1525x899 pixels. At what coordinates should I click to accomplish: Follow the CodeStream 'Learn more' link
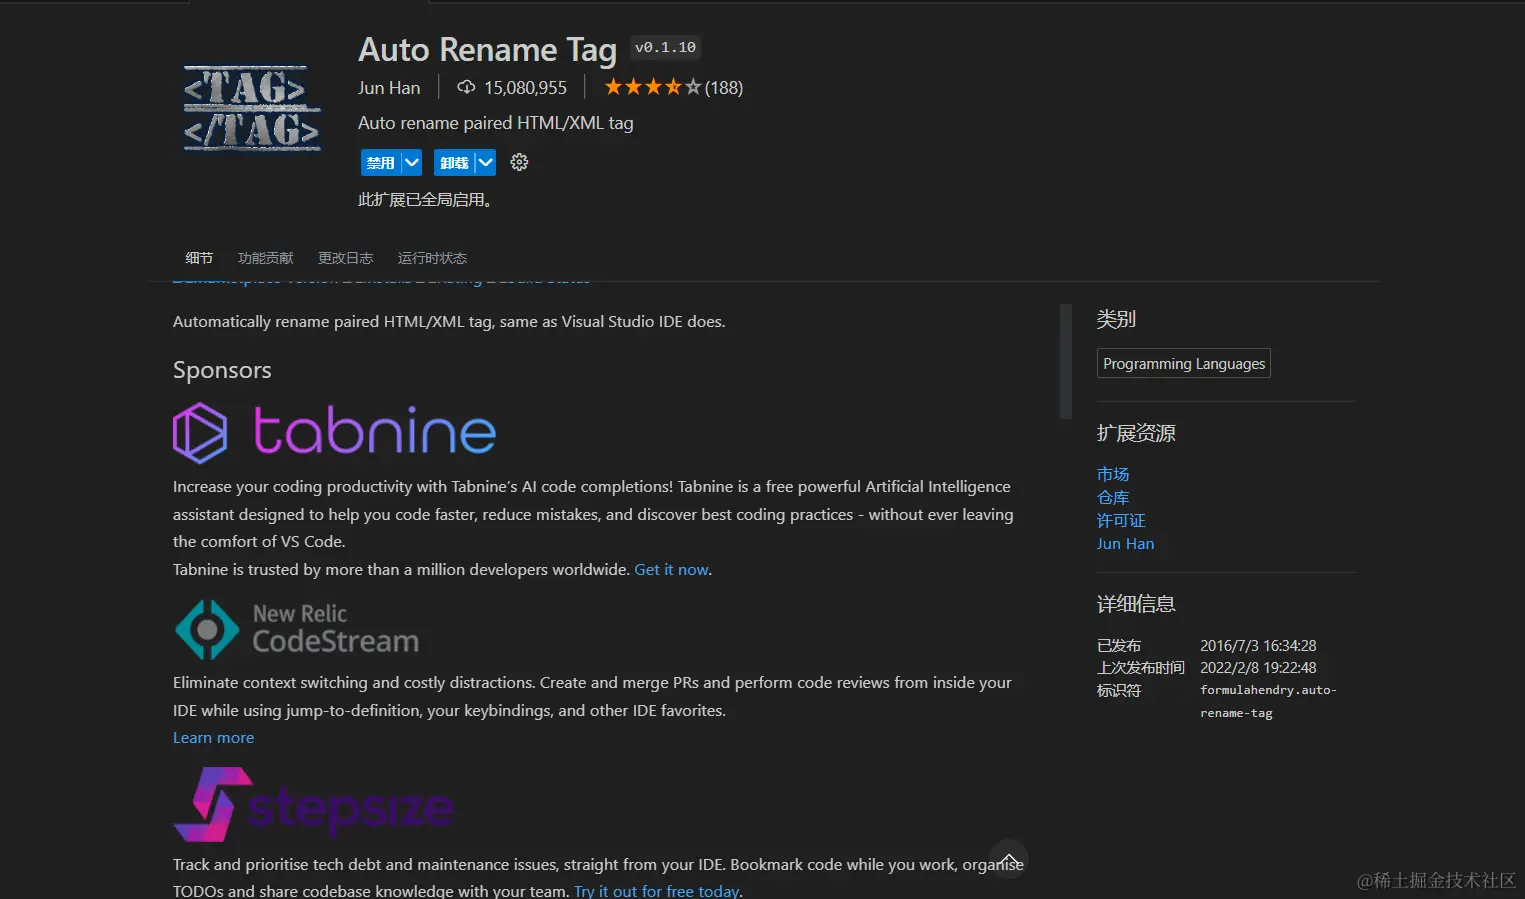click(213, 737)
